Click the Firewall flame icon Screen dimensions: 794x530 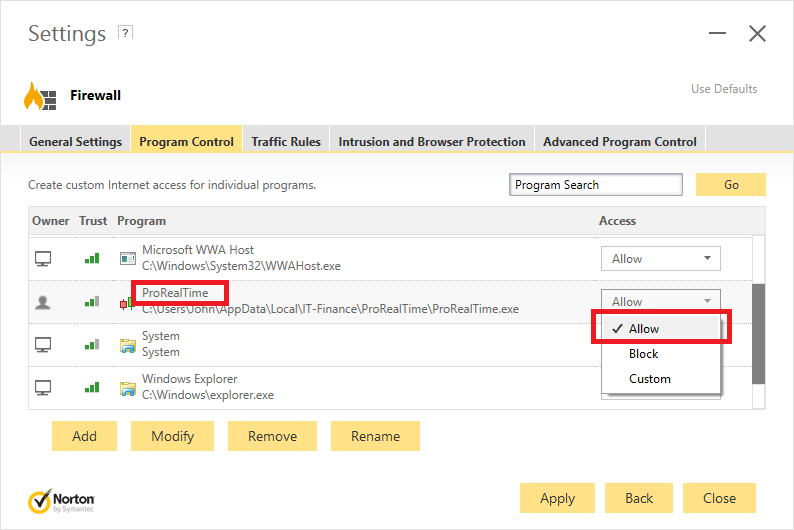tap(41, 96)
